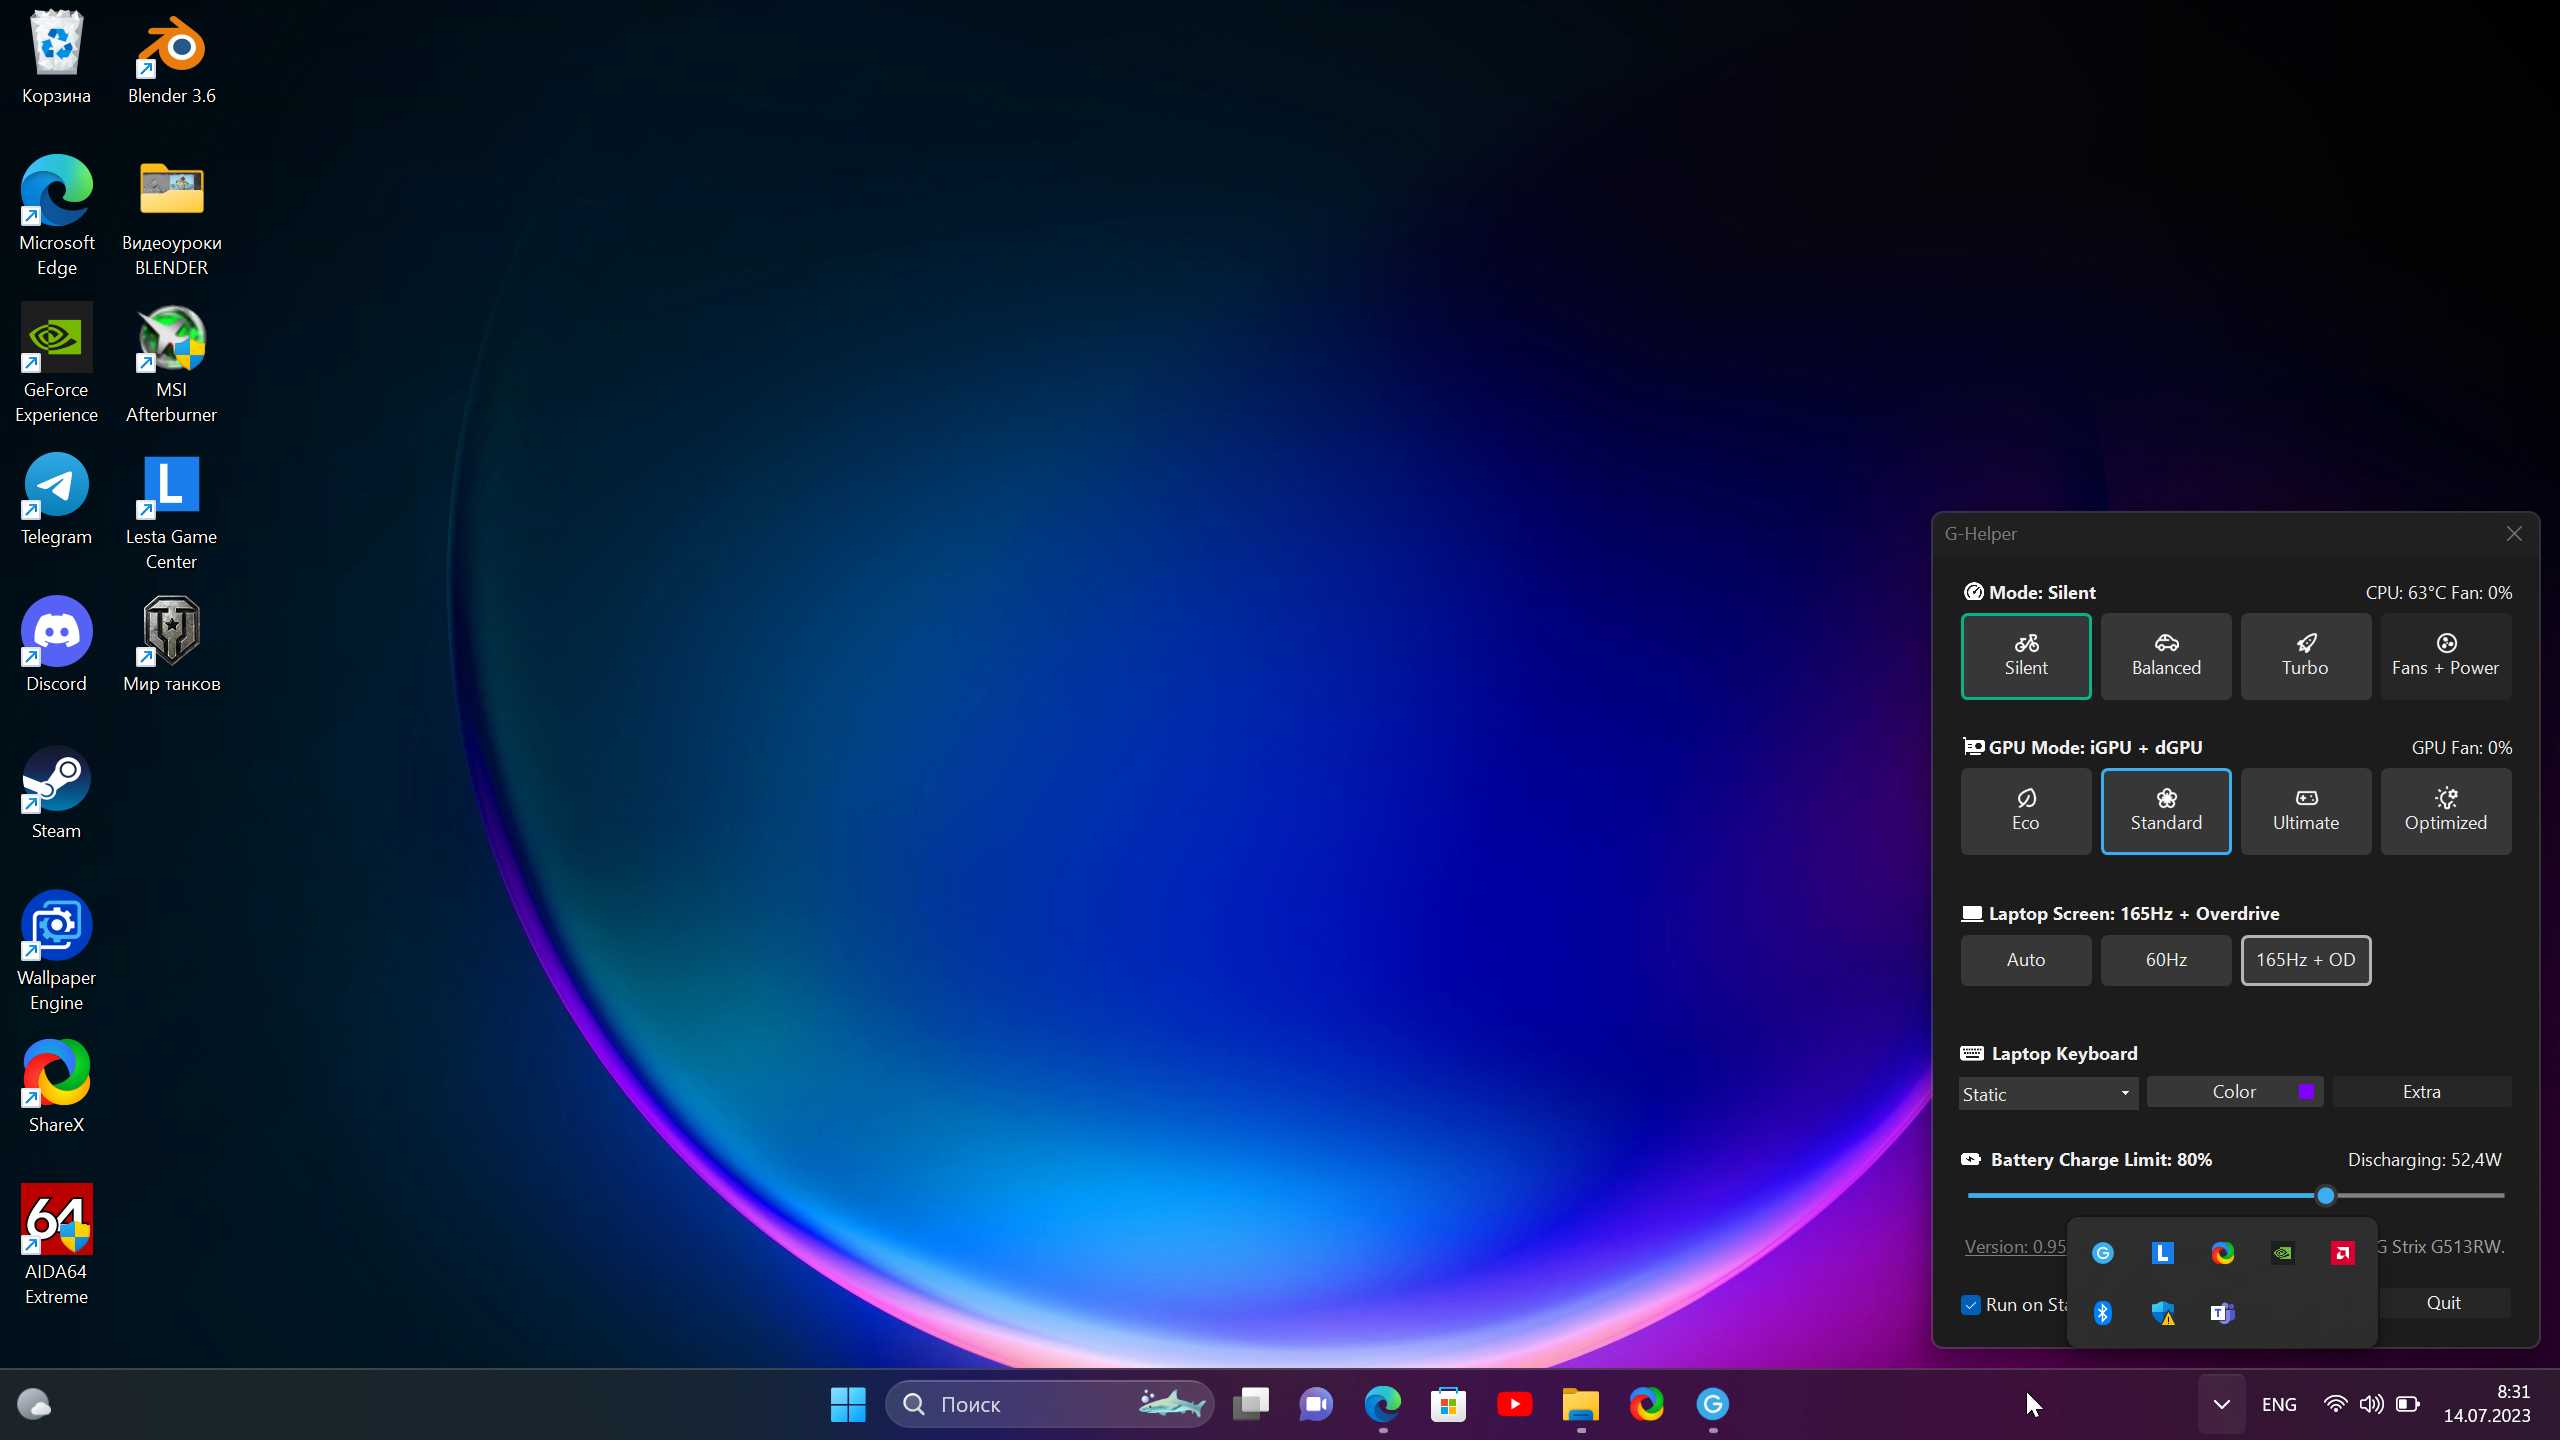Open YouTube from the taskbar

click(x=1514, y=1404)
